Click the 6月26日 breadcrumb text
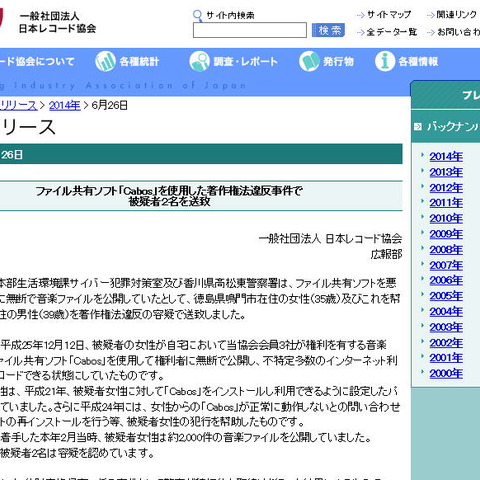Viewport: 480px width, 480px height. tap(110, 106)
